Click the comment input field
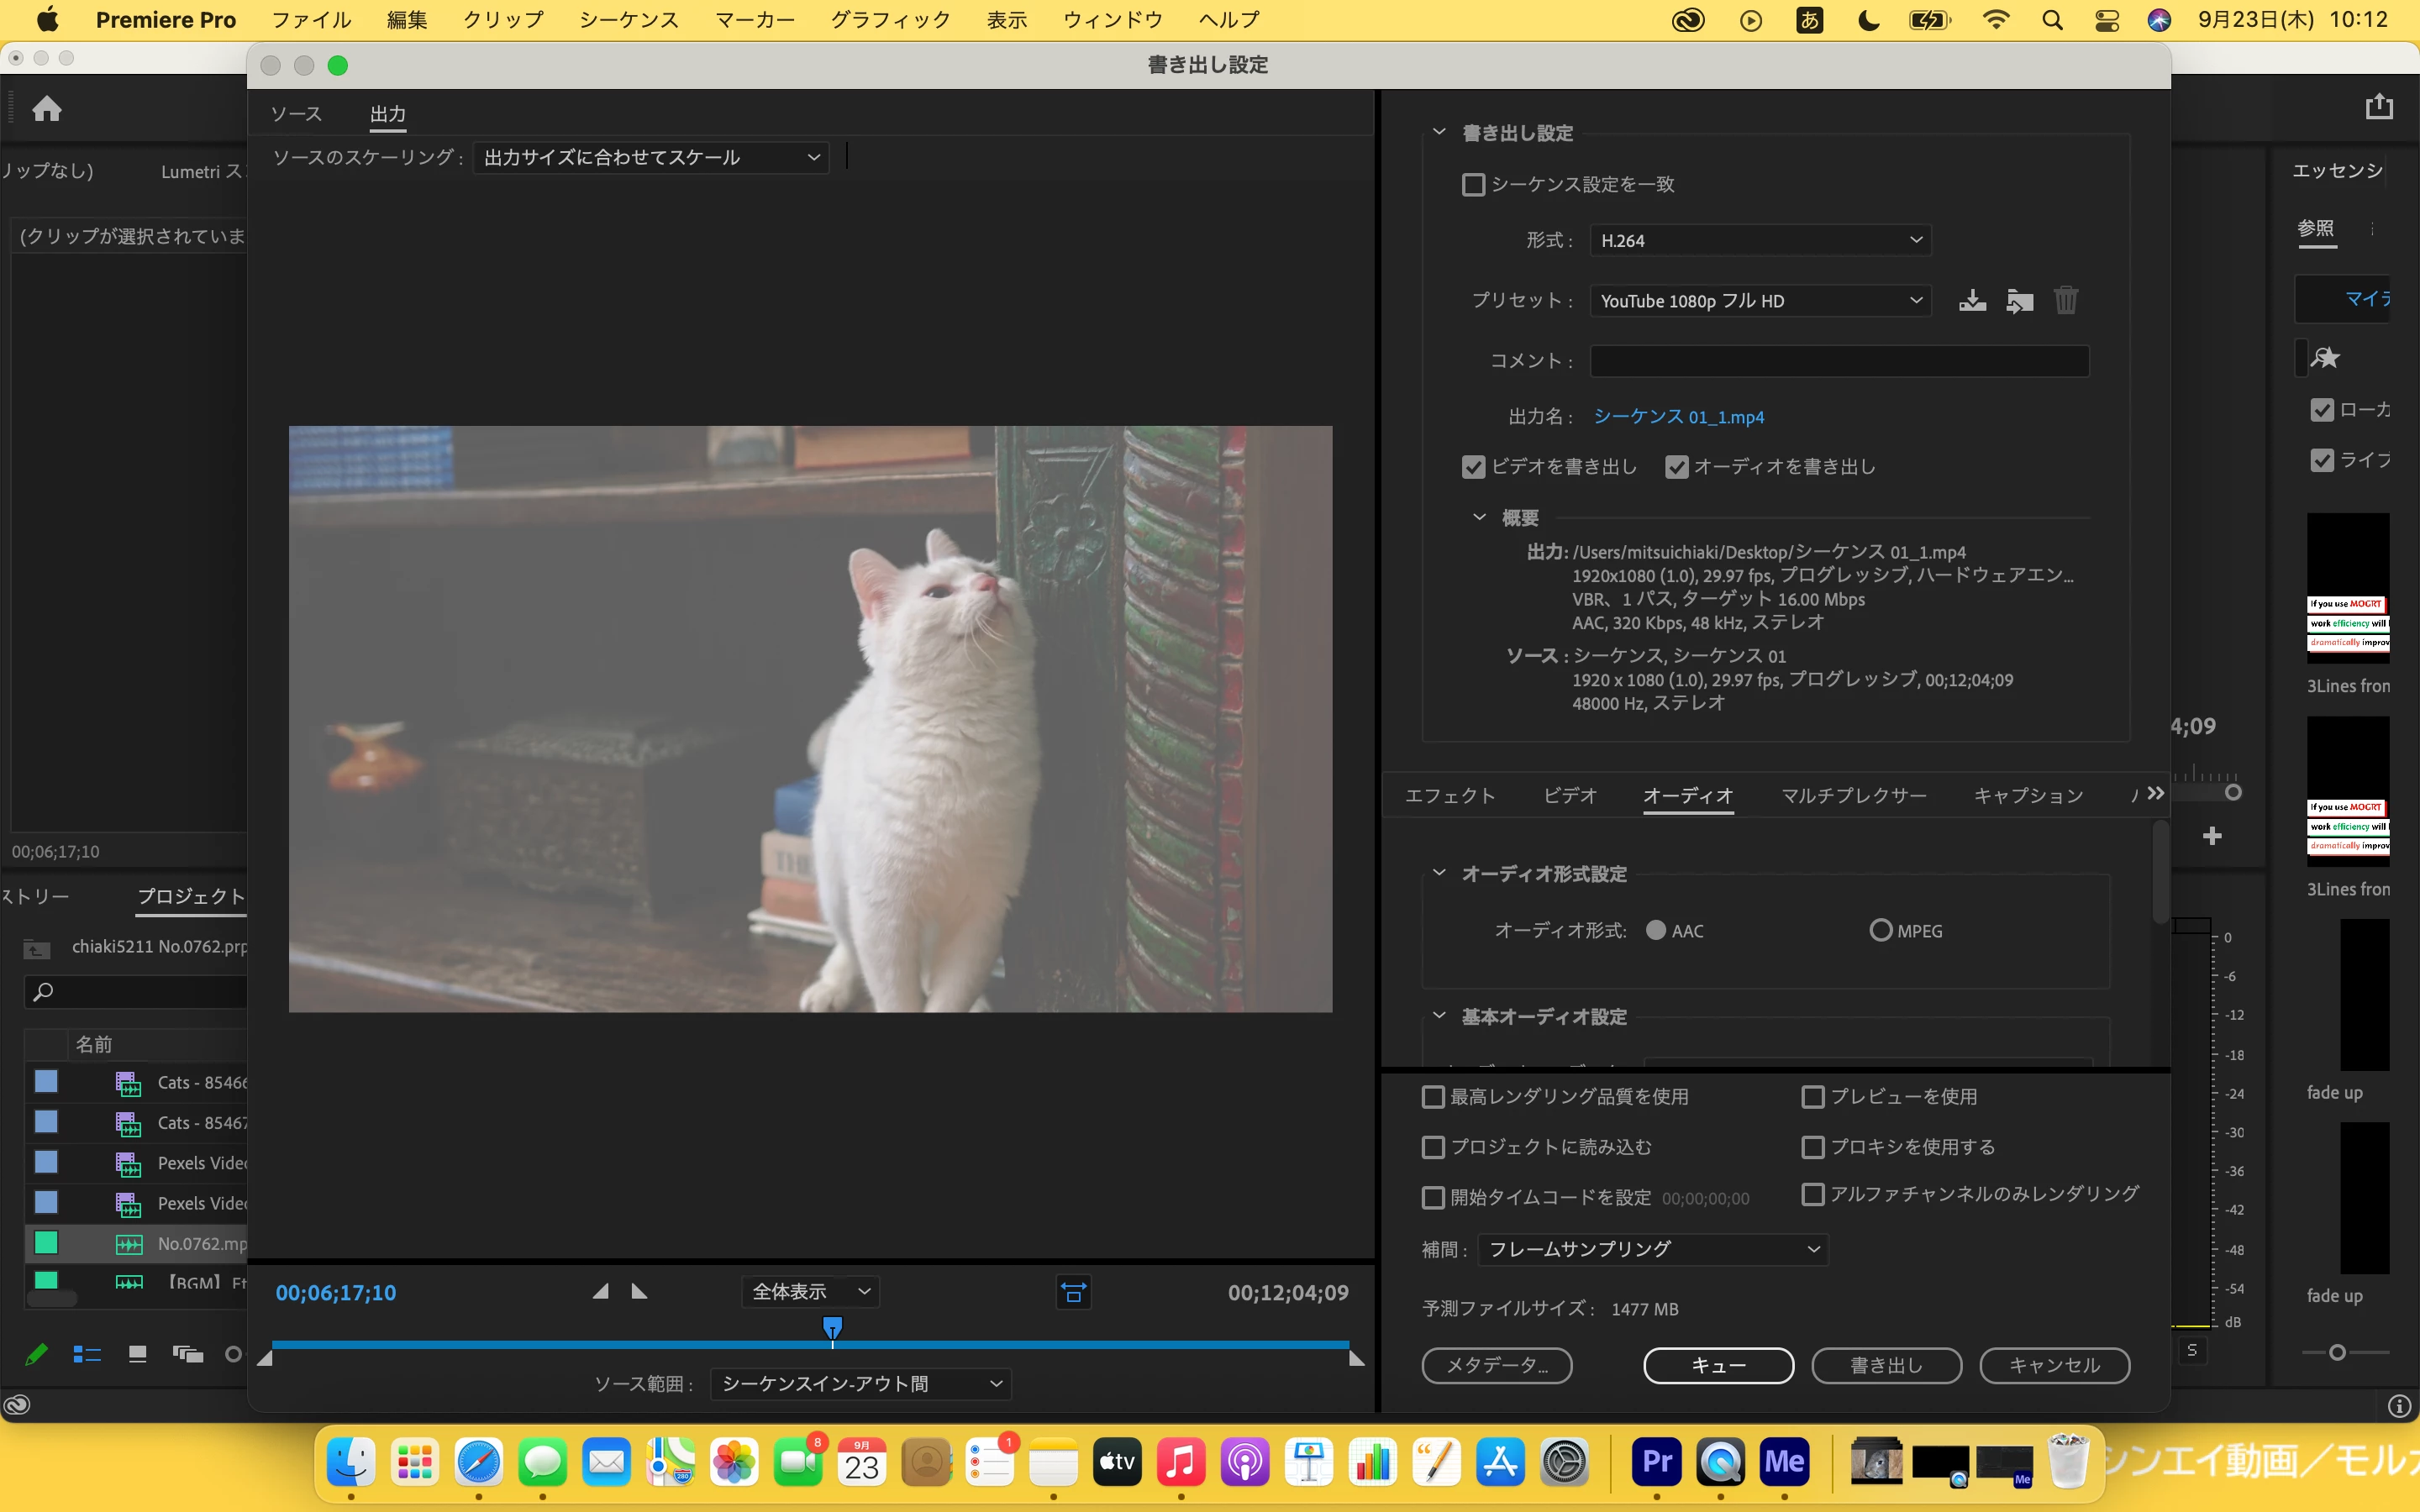Image resolution: width=2420 pixels, height=1512 pixels. point(1839,360)
